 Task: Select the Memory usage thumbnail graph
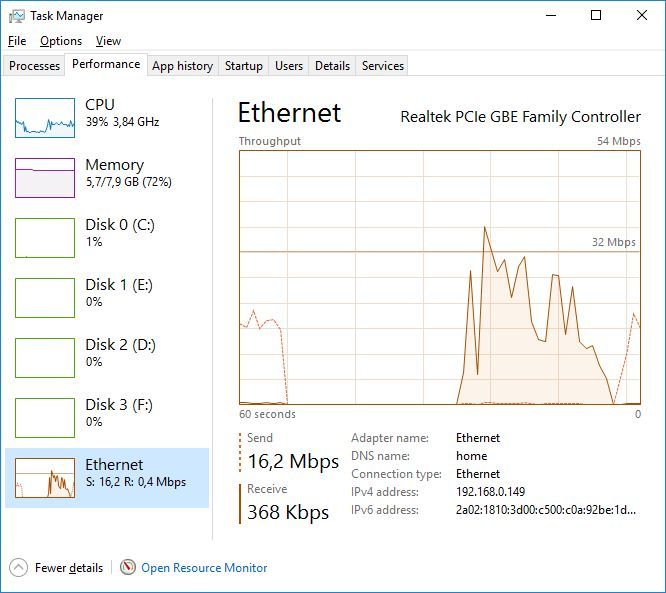point(45,178)
